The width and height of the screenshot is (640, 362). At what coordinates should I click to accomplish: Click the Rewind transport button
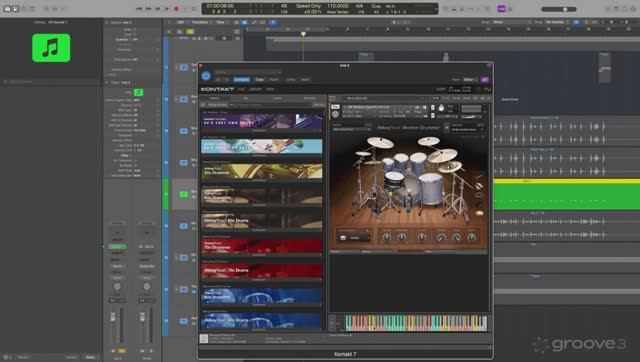pos(139,9)
